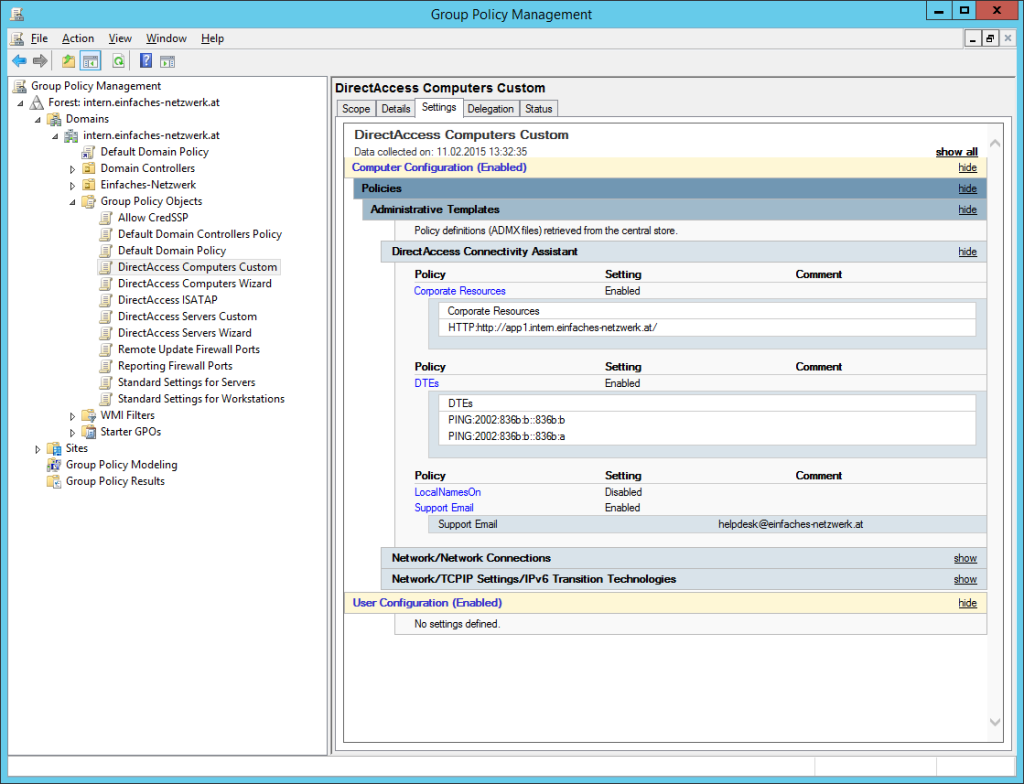Click the Forward navigation arrow
The image size is (1024, 784).
40,61
